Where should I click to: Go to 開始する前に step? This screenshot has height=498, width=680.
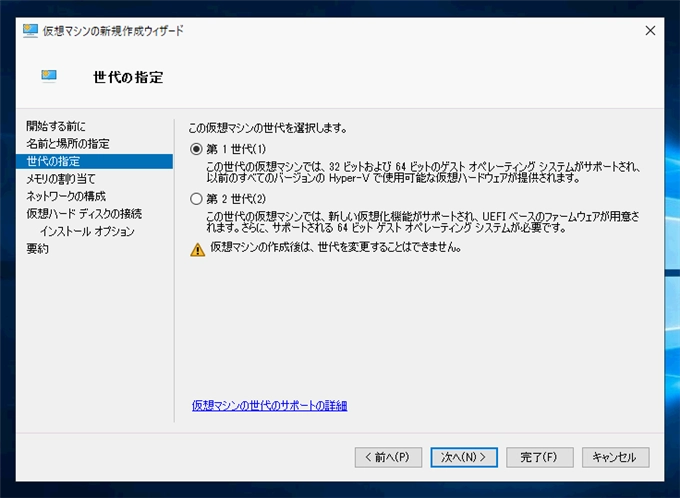click(56, 126)
